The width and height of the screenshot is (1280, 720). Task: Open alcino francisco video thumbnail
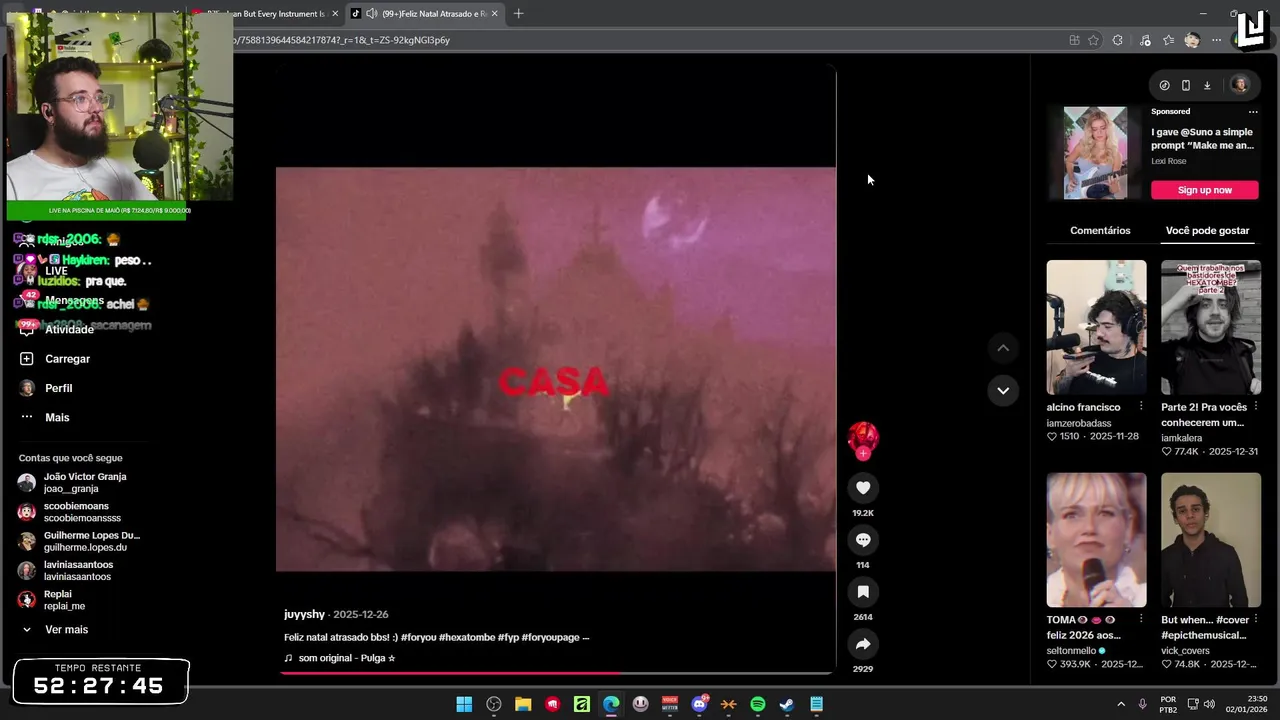[1096, 328]
